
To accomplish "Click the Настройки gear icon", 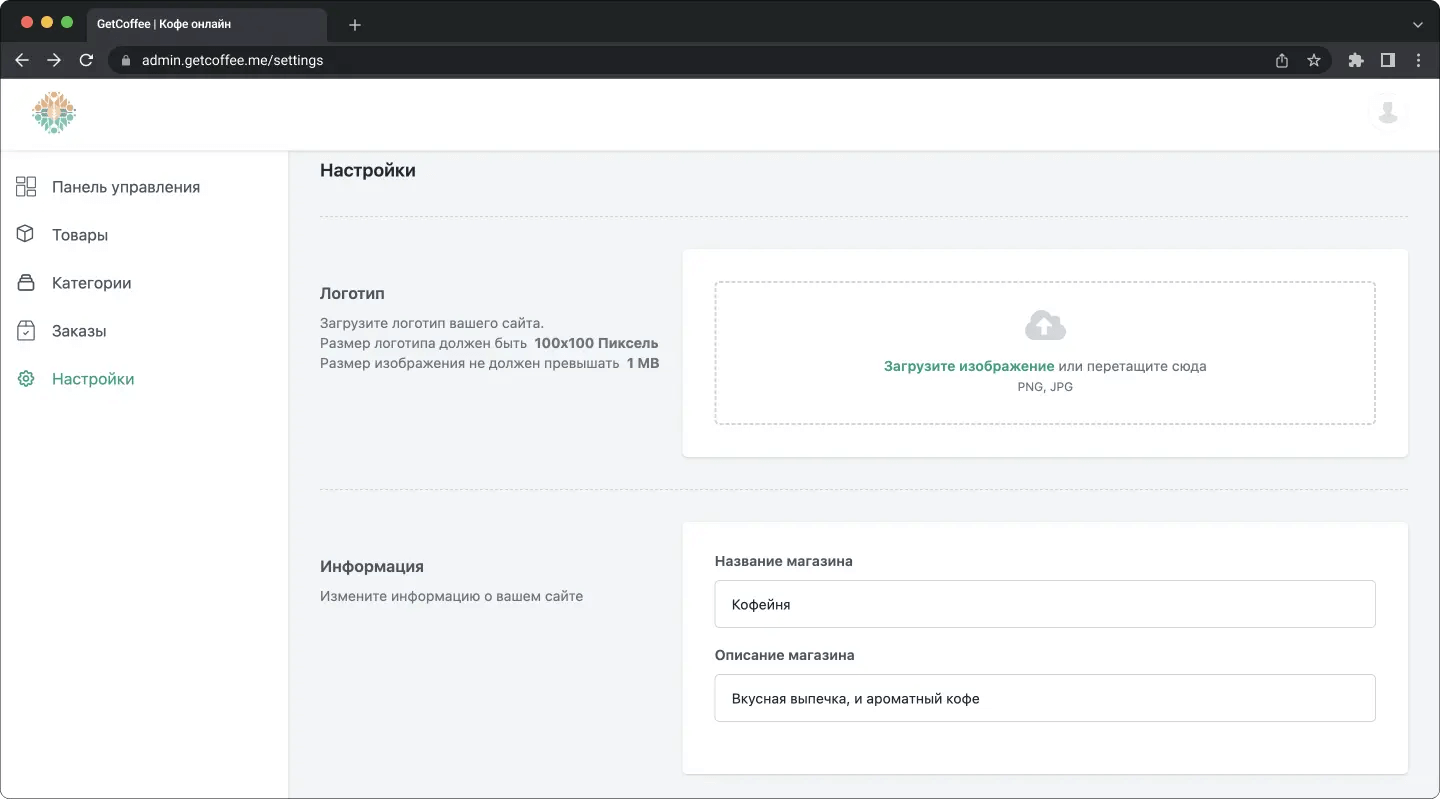I will 26,379.
